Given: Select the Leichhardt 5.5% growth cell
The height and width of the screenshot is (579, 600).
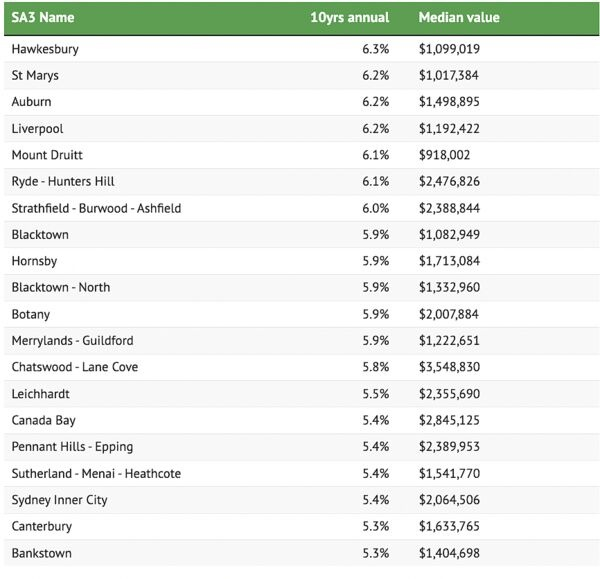Looking at the screenshot, I should [376, 394].
